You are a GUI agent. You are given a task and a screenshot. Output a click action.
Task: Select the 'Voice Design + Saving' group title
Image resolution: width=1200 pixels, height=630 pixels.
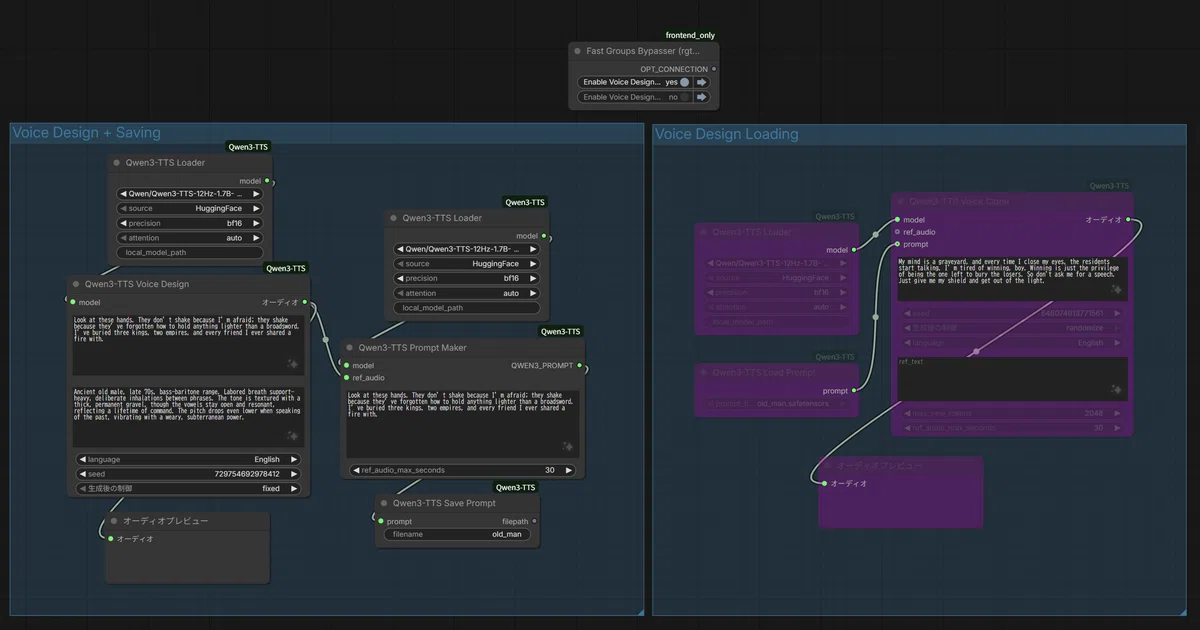[x=86, y=133]
